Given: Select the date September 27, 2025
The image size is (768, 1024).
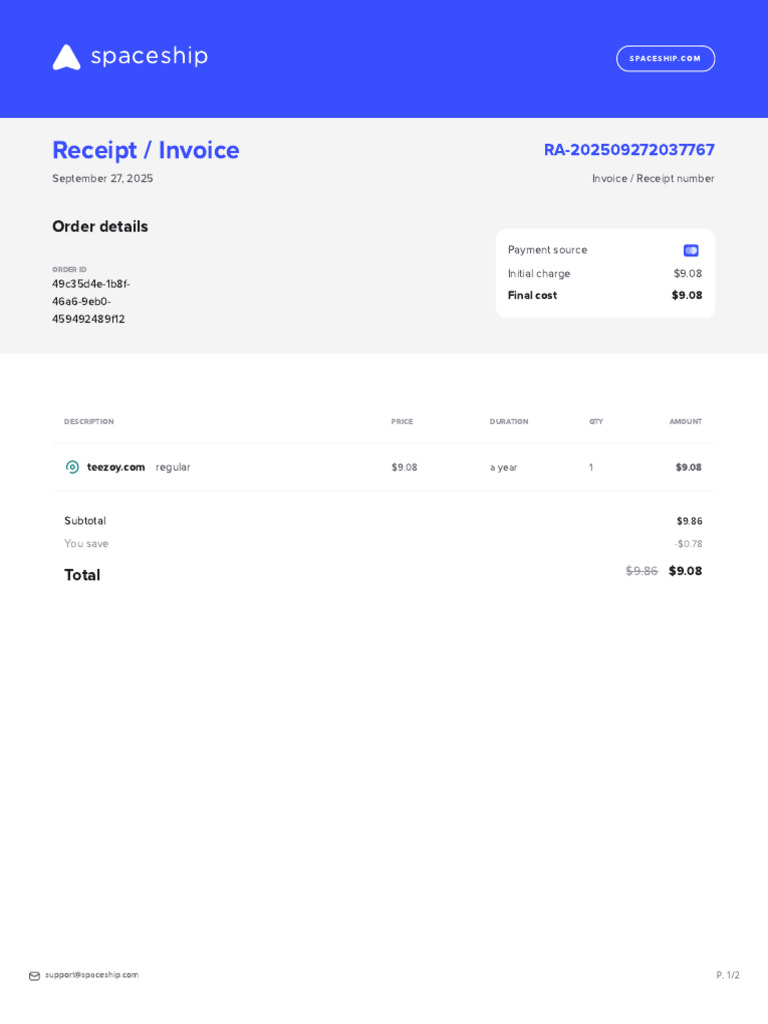Looking at the screenshot, I should [x=103, y=178].
